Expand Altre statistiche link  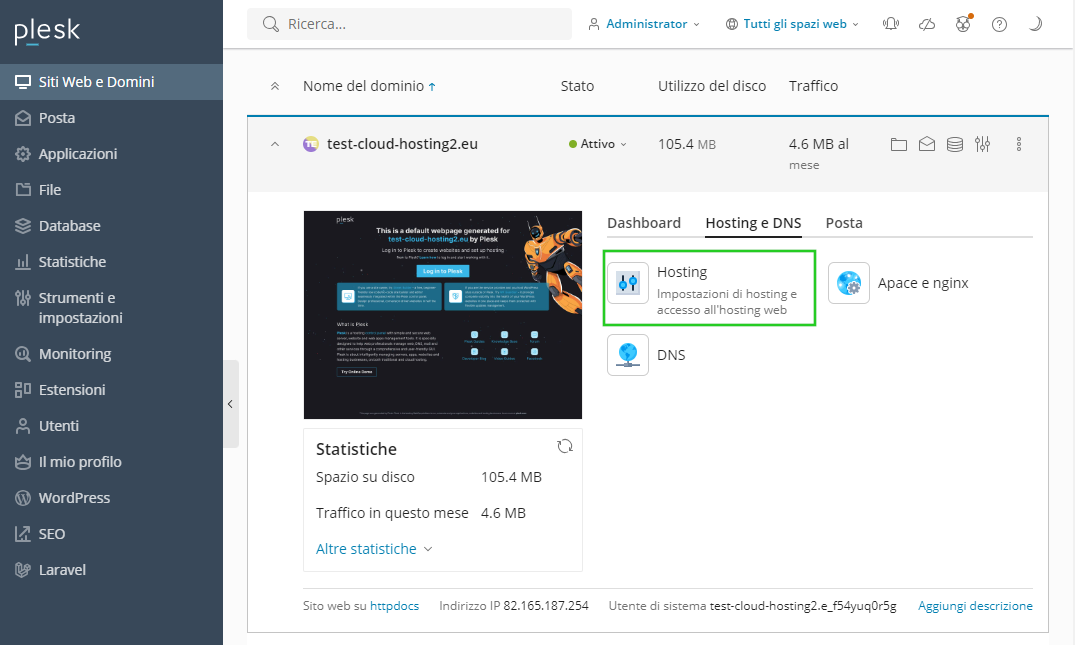374,549
